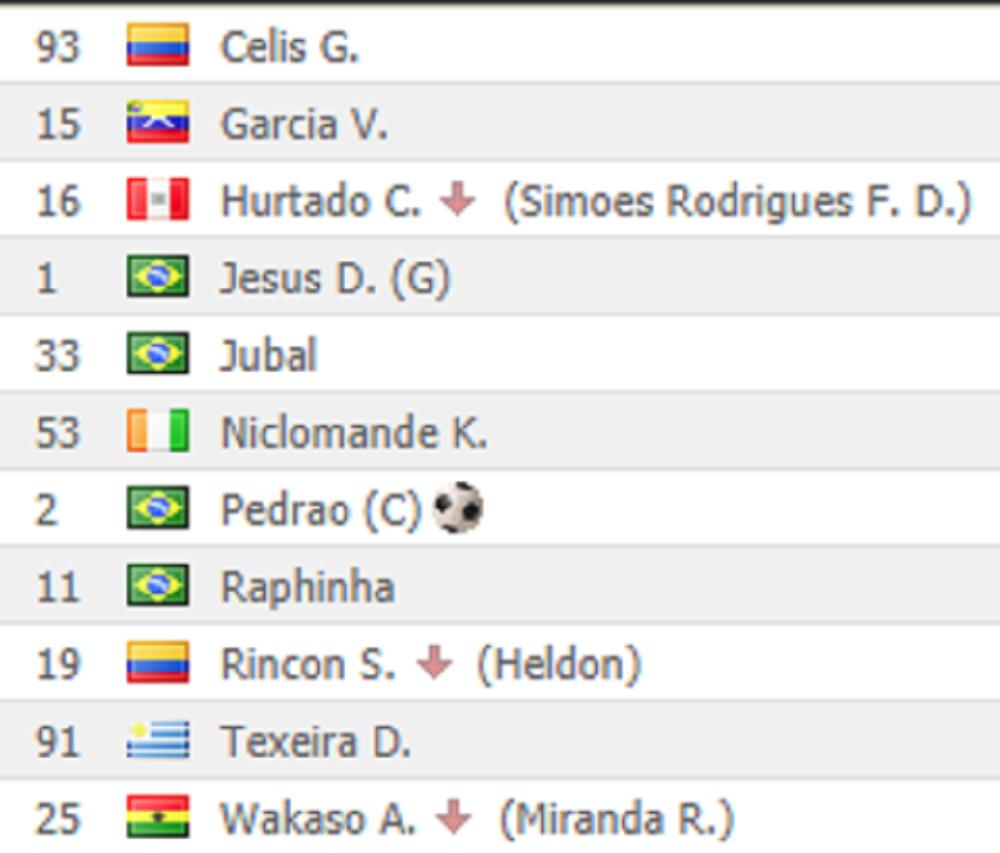The width and height of the screenshot is (1000, 853).
Task: Click the Brazil flag beside Jubal
Action: 157,355
